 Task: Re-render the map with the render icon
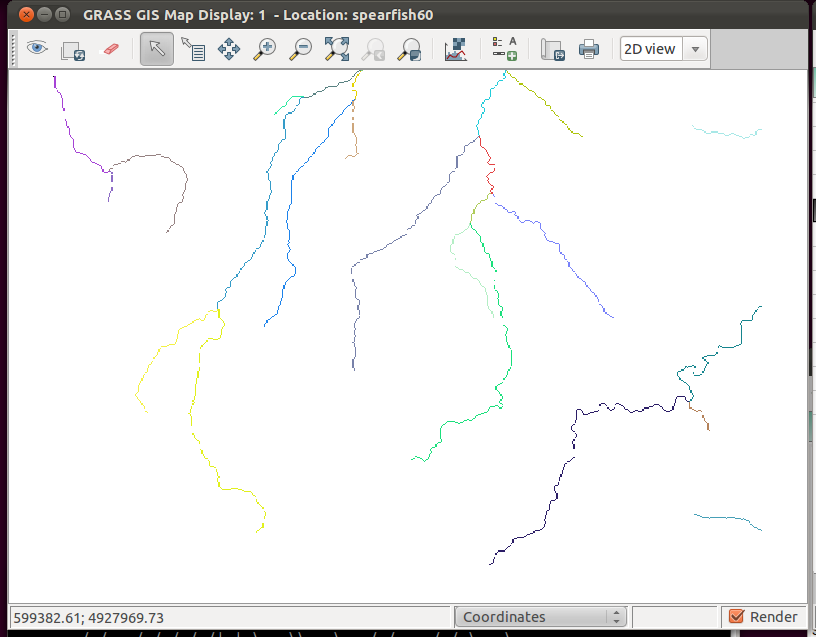(73, 50)
